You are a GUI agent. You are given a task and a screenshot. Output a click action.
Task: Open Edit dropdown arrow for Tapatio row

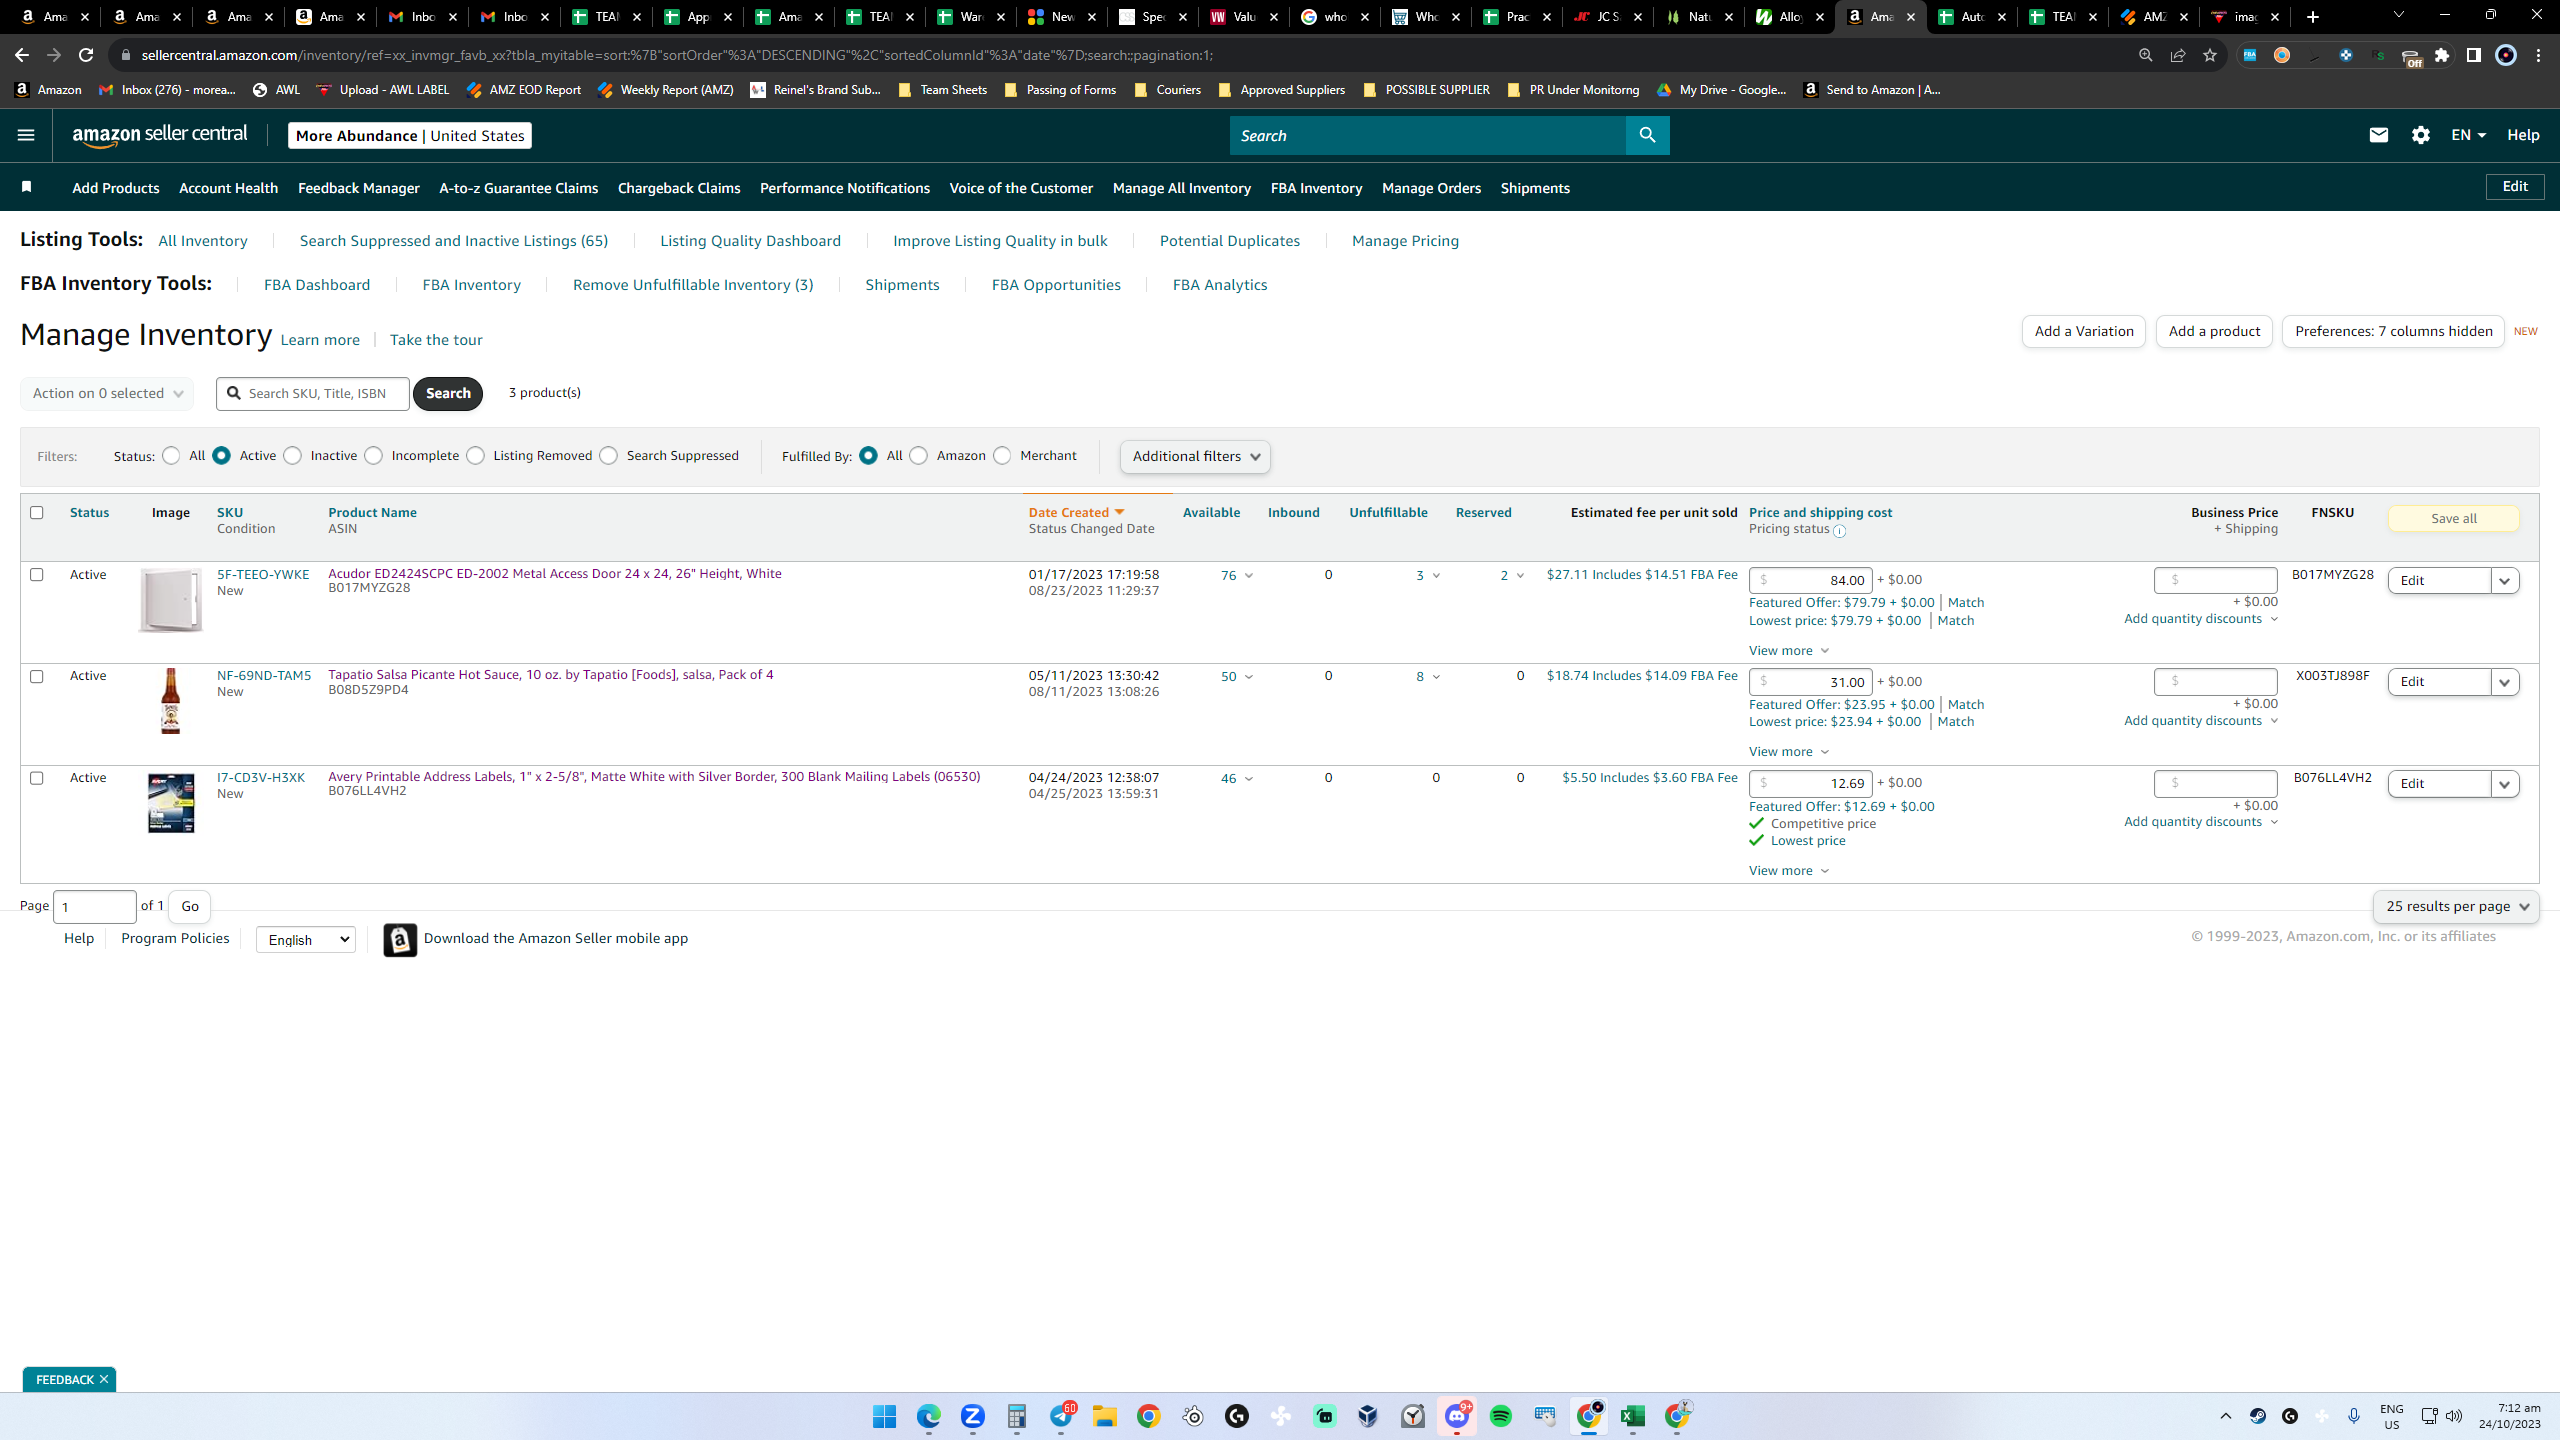point(2505,682)
